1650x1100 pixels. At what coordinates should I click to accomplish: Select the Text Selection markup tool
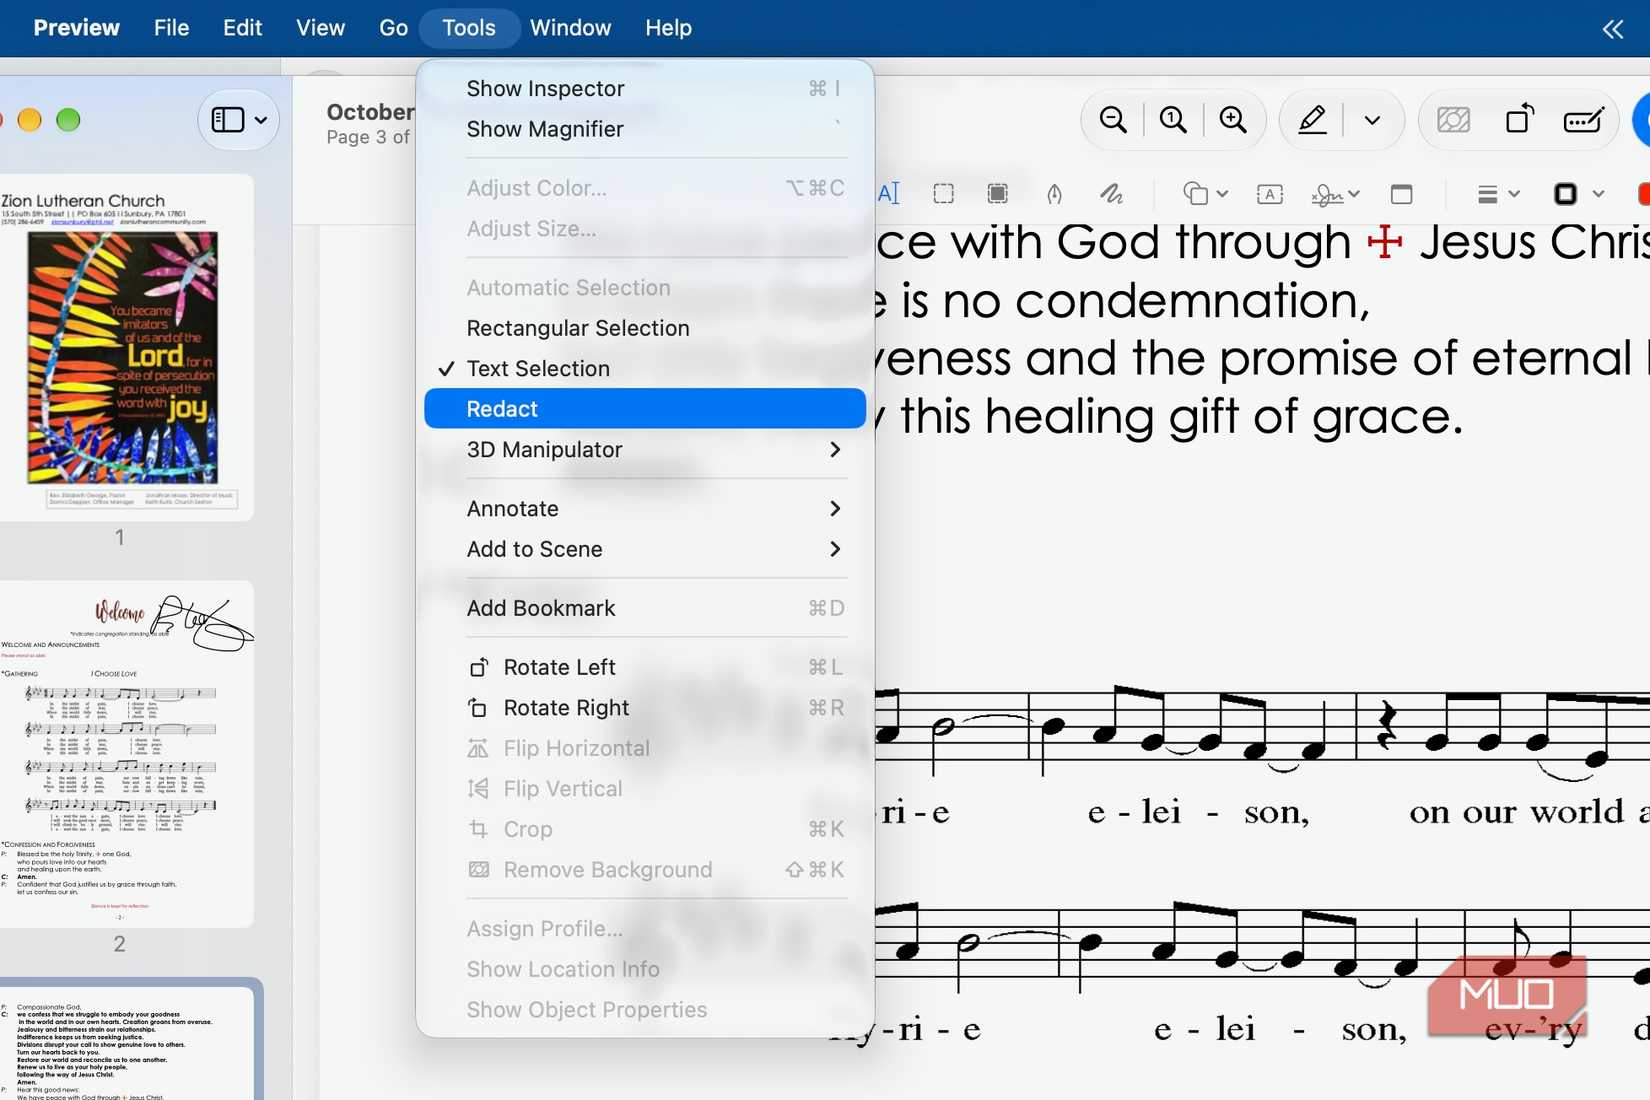[889, 194]
